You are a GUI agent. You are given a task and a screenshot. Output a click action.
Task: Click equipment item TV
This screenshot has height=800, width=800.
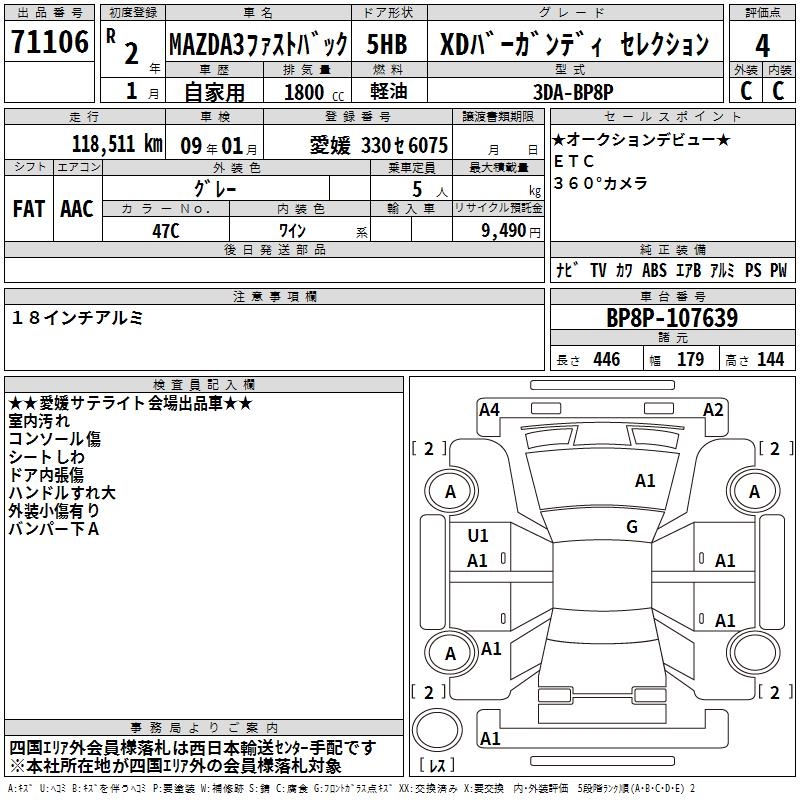point(598,270)
